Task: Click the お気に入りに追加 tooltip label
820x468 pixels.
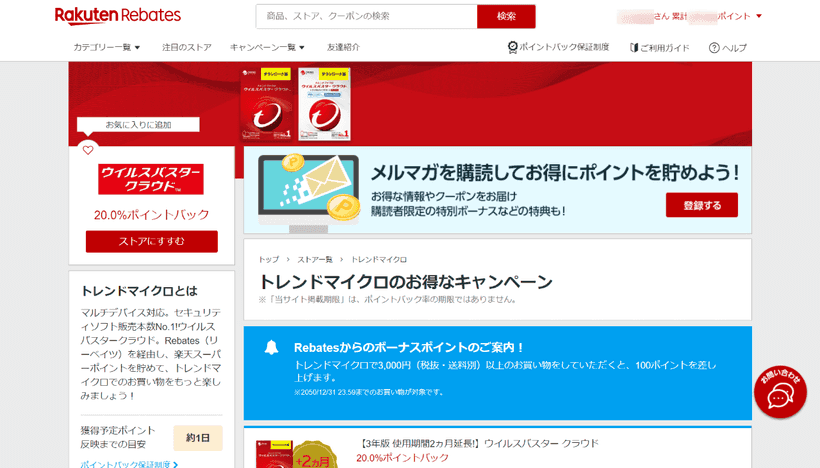Action: click(x=138, y=124)
